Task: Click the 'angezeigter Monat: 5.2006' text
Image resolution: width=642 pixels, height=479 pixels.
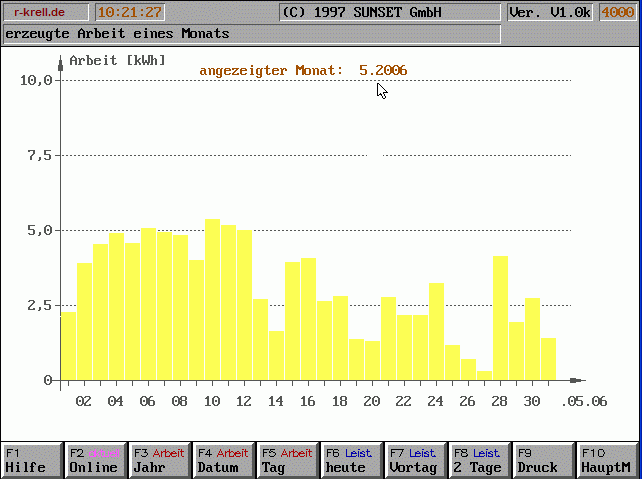Action: pyautogui.click(x=303, y=70)
